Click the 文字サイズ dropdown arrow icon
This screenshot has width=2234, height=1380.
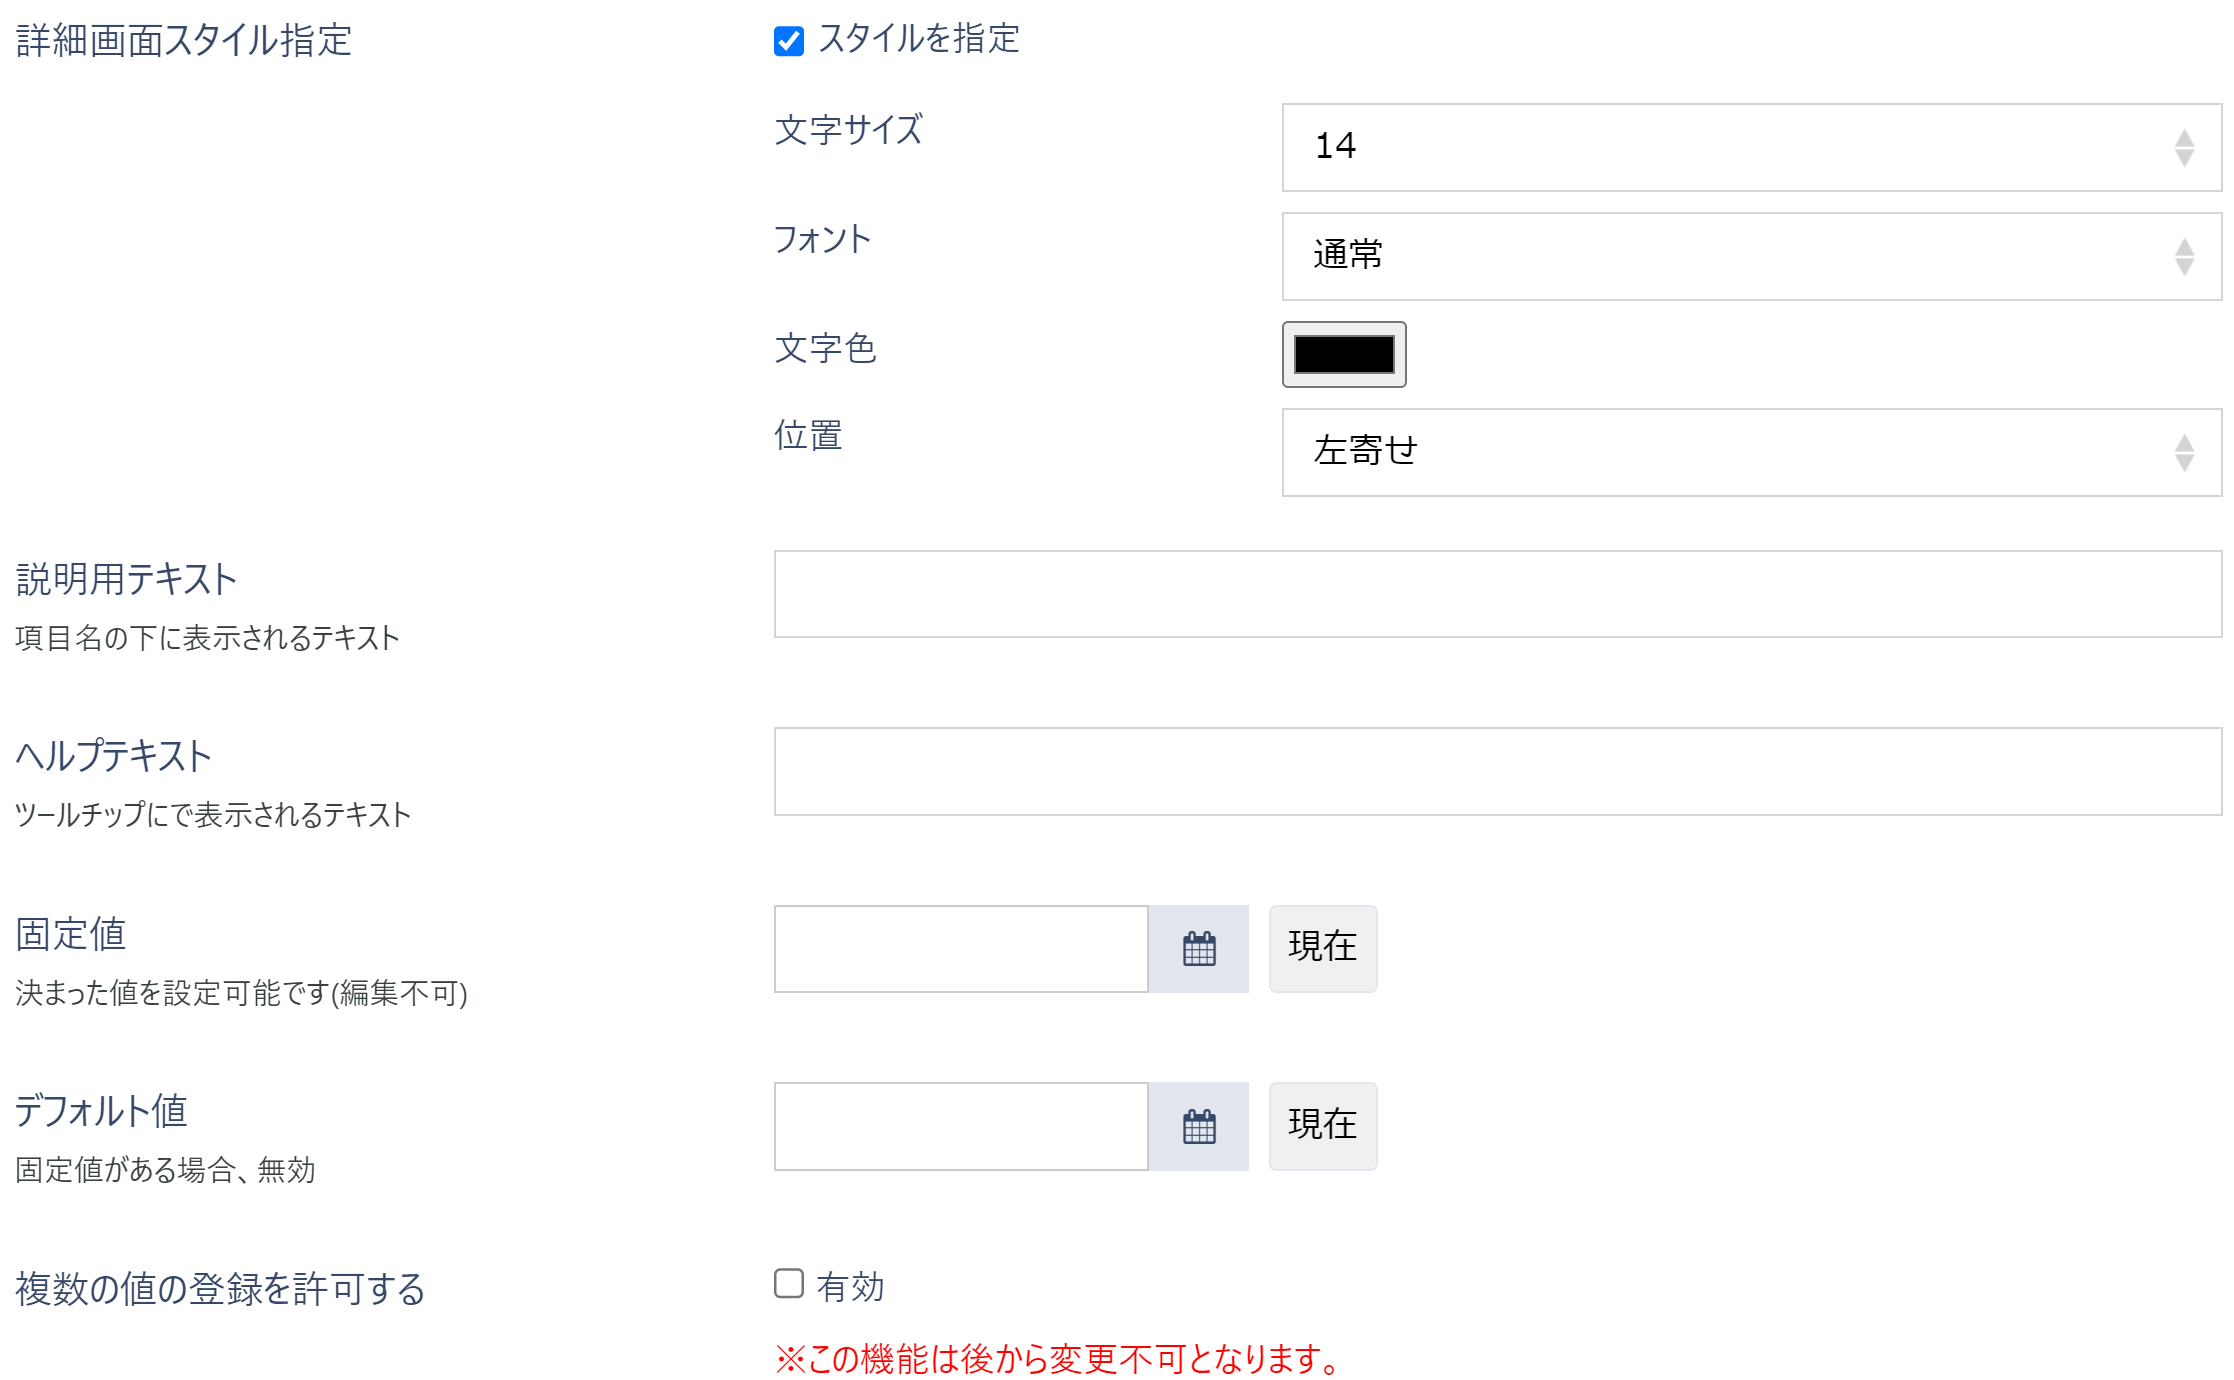pos(2184,147)
